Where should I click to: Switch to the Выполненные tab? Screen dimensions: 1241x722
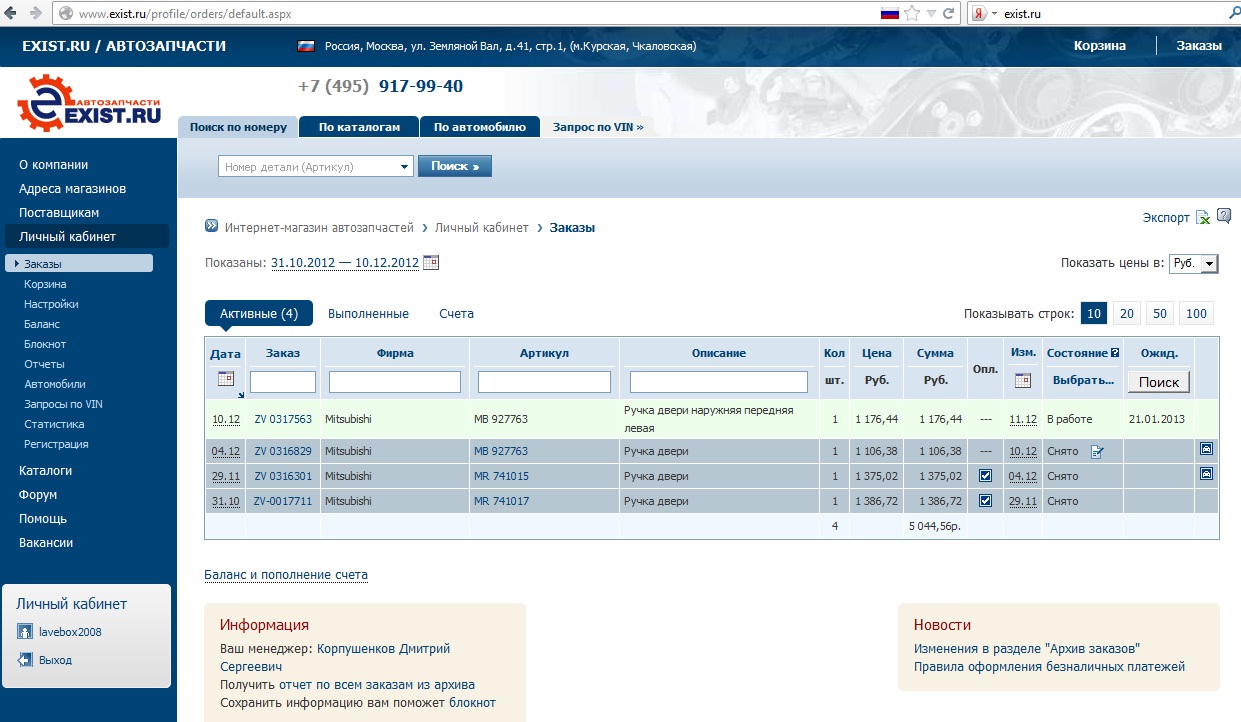click(x=368, y=313)
